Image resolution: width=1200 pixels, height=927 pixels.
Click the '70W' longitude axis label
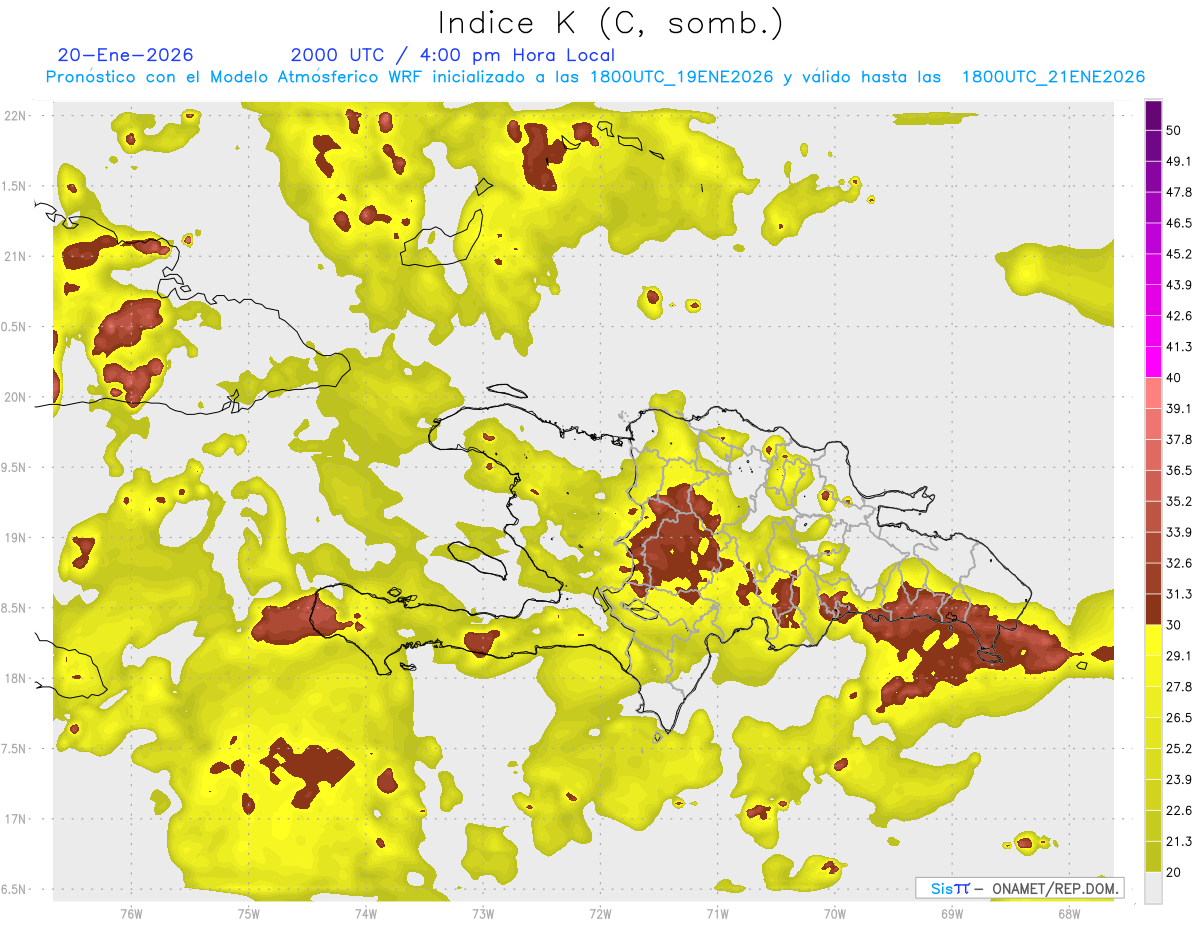coord(834,914)
